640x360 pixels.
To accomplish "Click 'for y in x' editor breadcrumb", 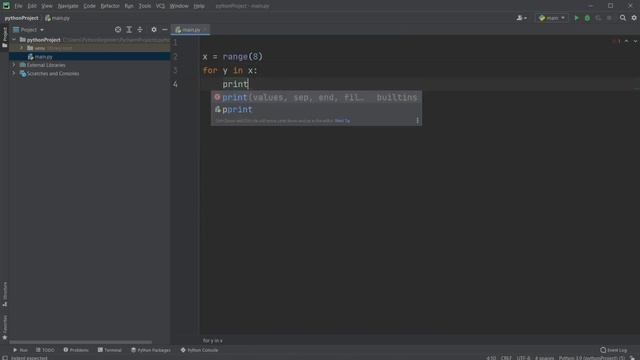I will [213, 340].
